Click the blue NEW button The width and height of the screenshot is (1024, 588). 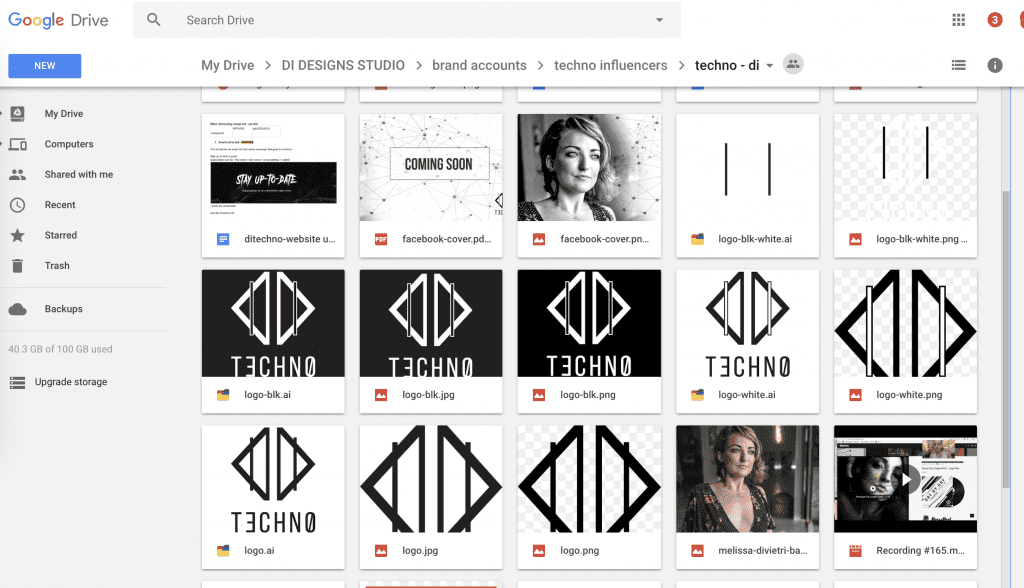click(45, 66)
